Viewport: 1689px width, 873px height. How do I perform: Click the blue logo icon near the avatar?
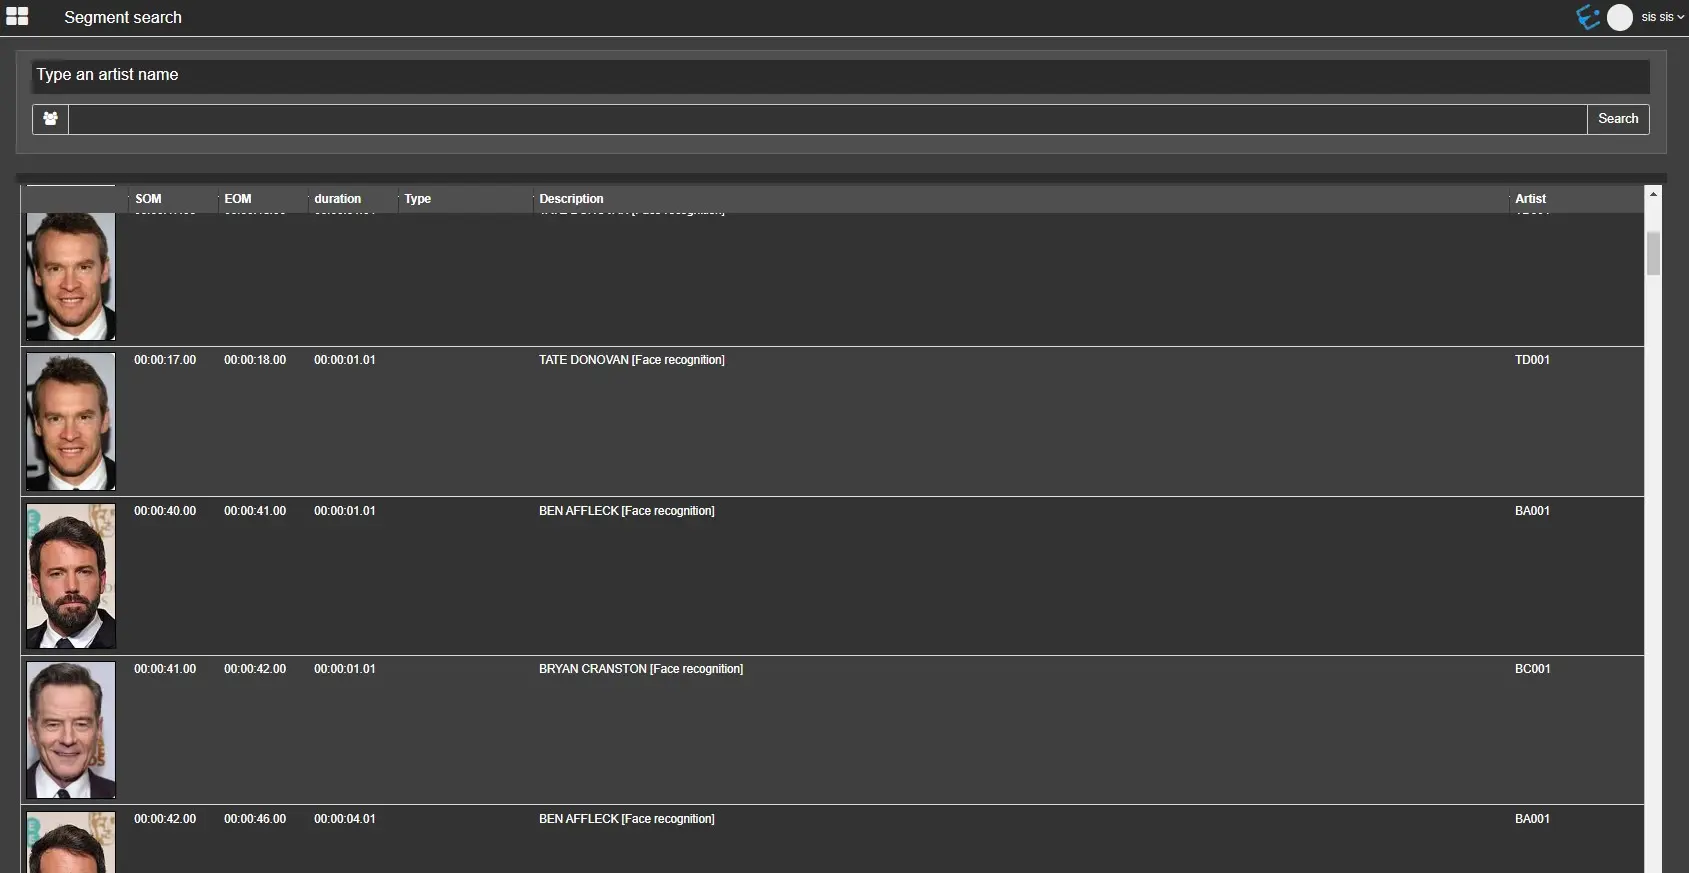click(x=1587, y=17)
